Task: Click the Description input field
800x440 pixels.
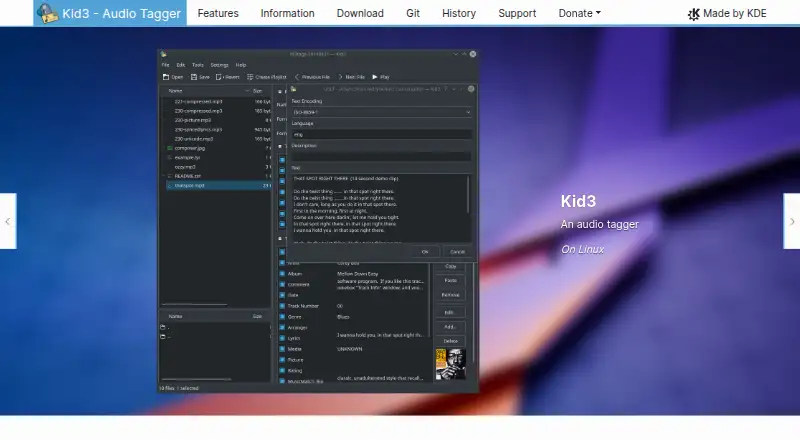Action: [x=382, y=157]
